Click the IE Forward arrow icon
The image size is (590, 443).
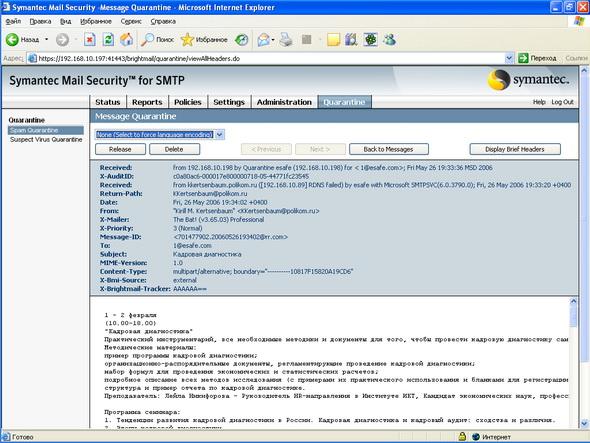coord(62,40)
